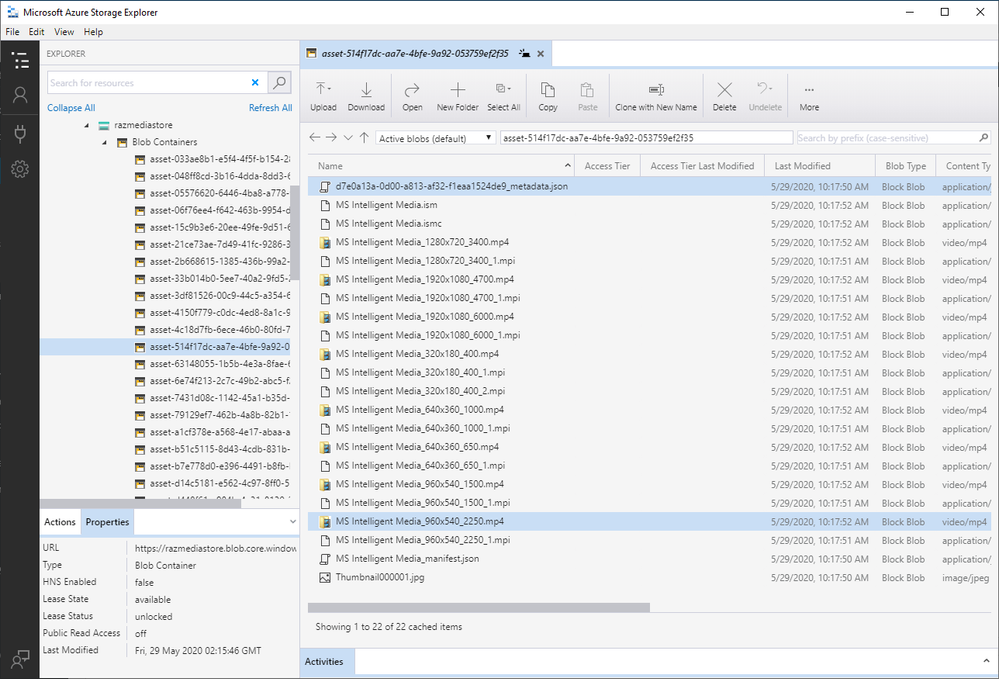Select MS Intelligent Media_320x180_400_2.mpi file
Image resolution: width=999 pixels, height=679 pixels.
click(649, 391)
